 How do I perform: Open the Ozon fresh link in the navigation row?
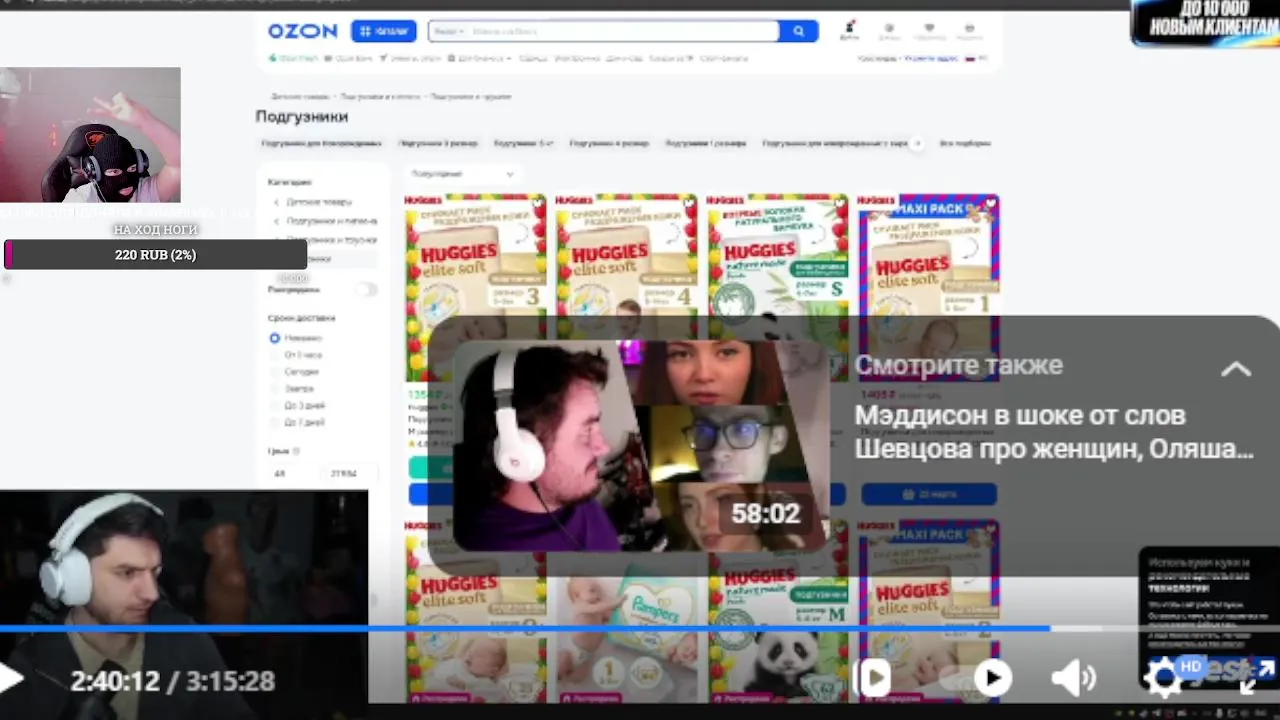pyautogui.click(x=293, y=58)
